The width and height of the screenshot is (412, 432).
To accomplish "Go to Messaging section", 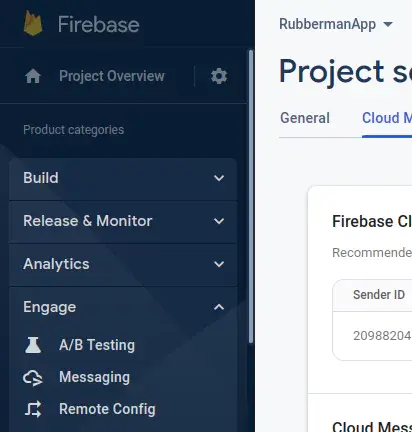I will click(94, 377).
